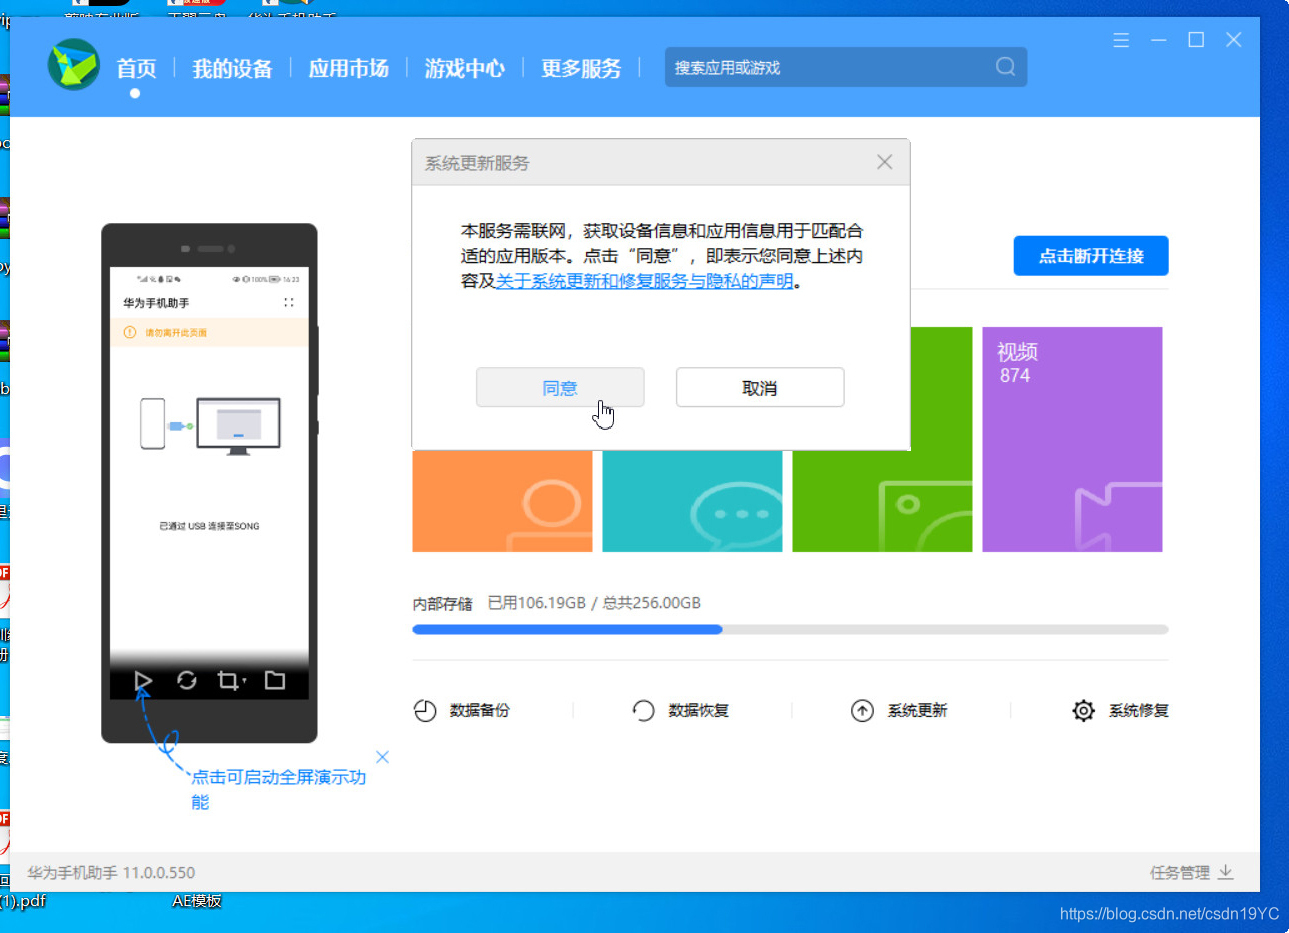Open the privacy statement link in dialog

644,281
